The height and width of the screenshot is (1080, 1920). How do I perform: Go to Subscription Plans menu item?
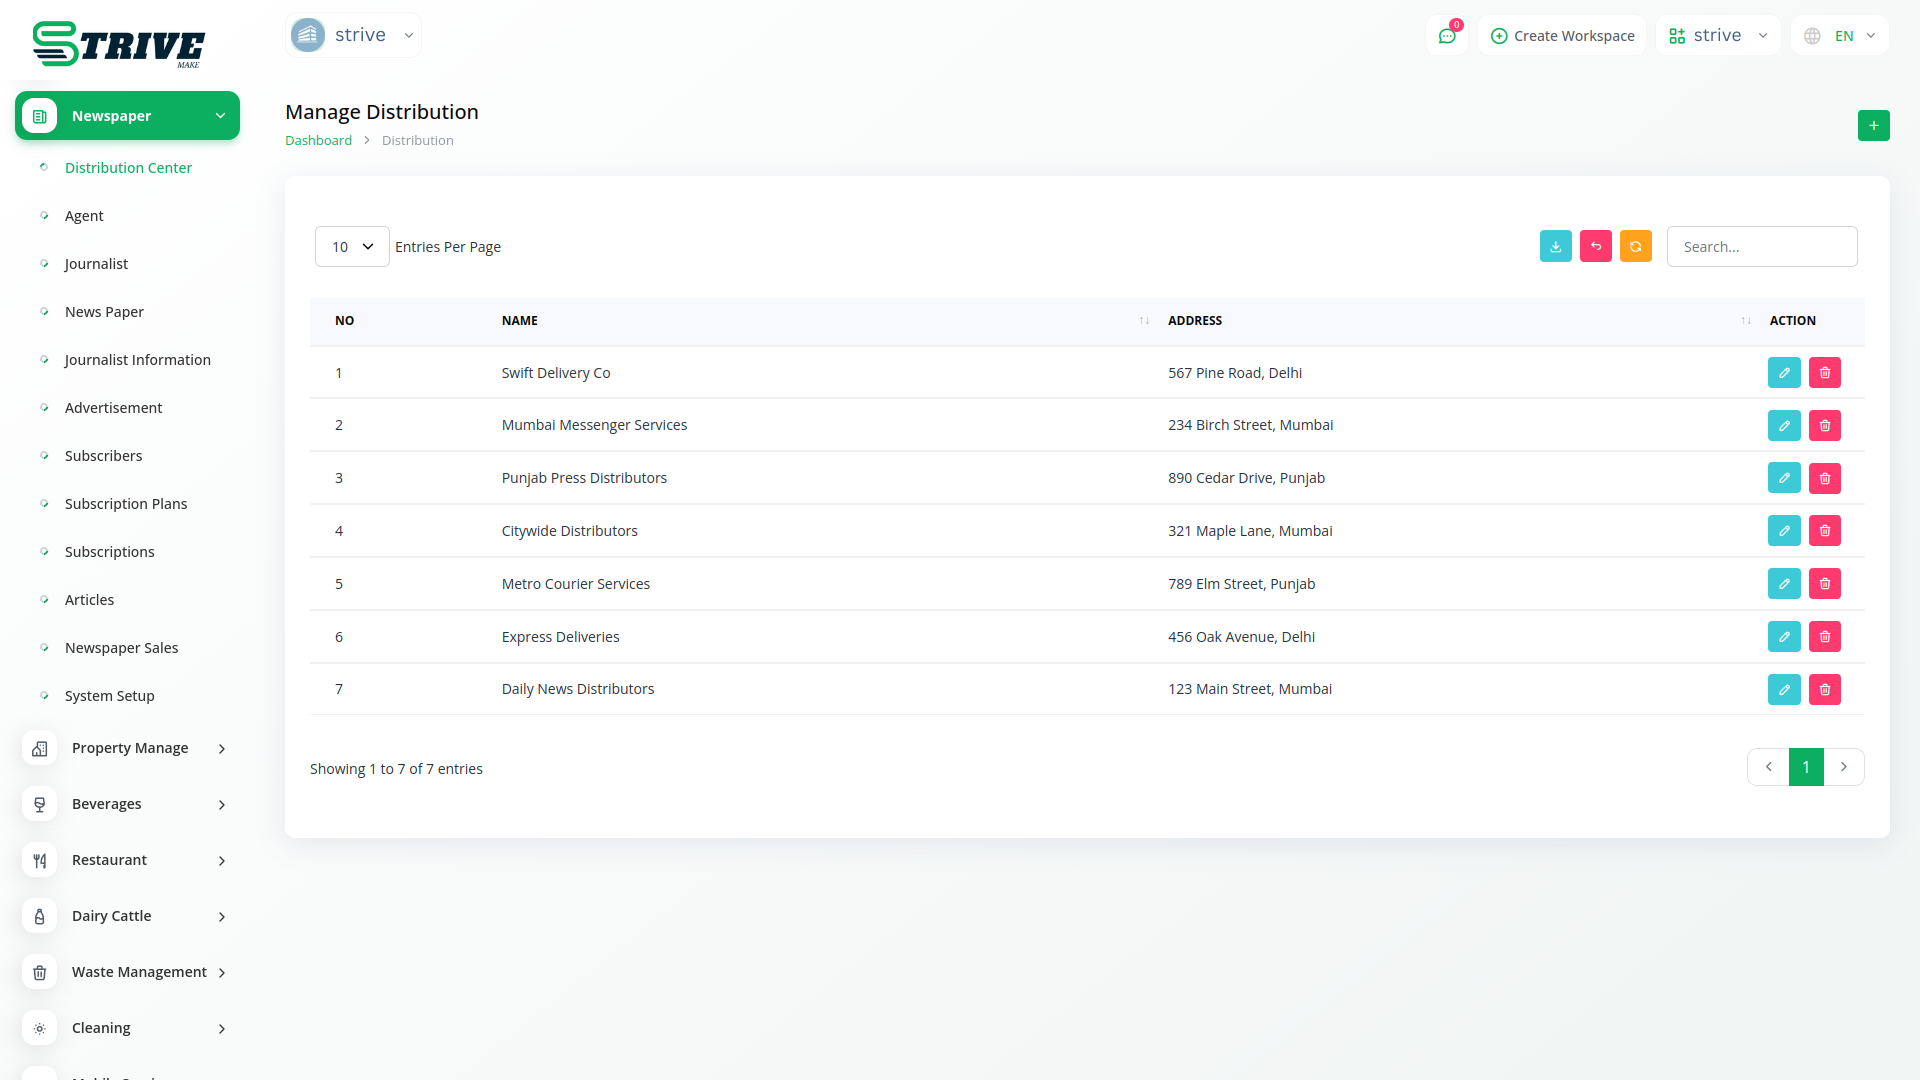click(x=126, y=504)
